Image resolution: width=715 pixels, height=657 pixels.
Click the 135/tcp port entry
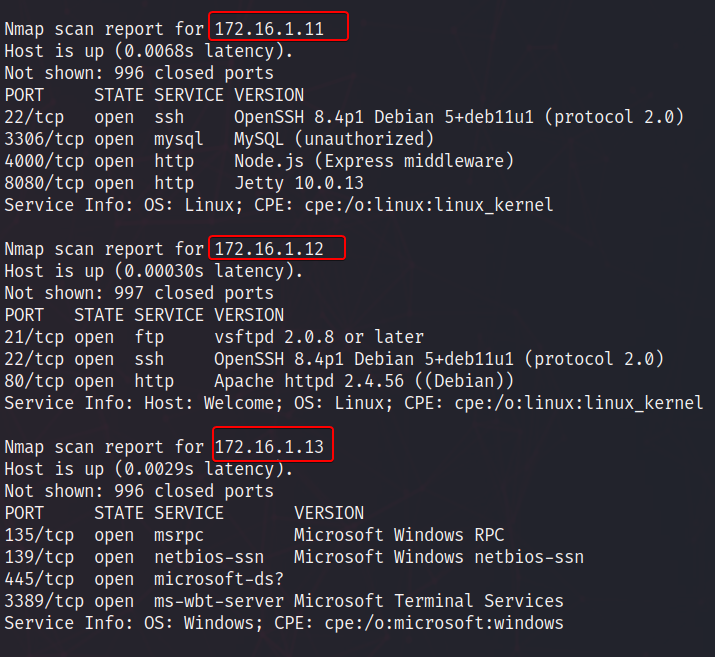click(39, 535)
